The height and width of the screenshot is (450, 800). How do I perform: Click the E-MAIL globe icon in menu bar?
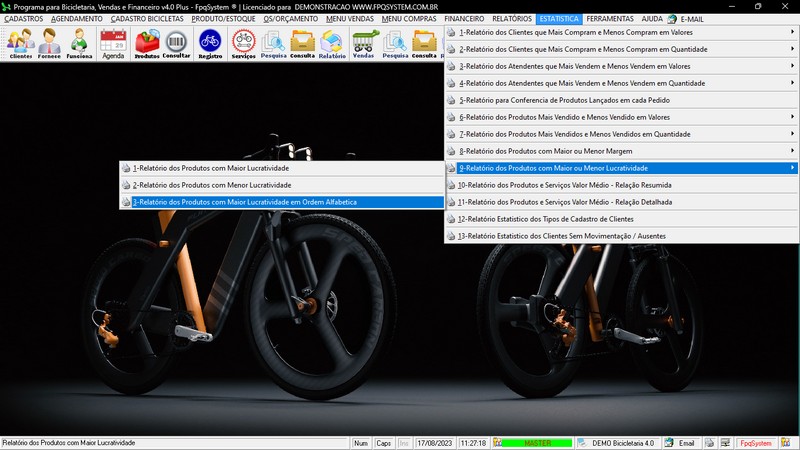click(x=672, y=19)
